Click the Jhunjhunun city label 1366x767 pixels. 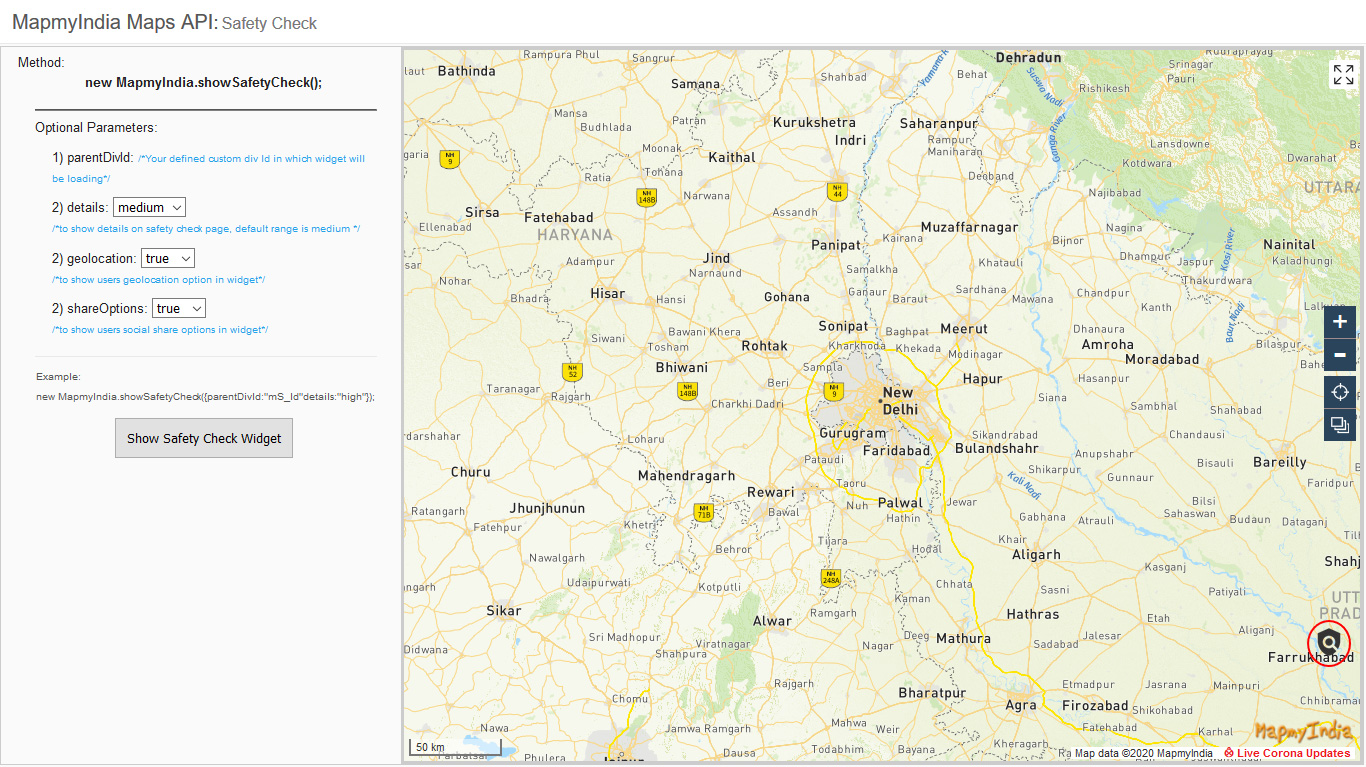[547, 508]
